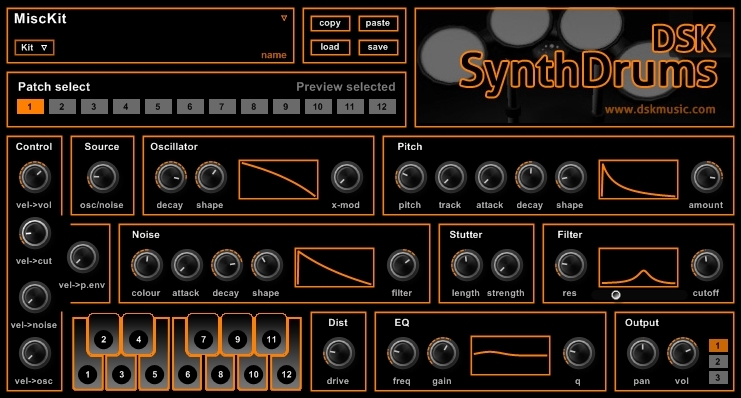Select patch 7
The width and height of the screenshot is (741, 398).
click(222, 107)
